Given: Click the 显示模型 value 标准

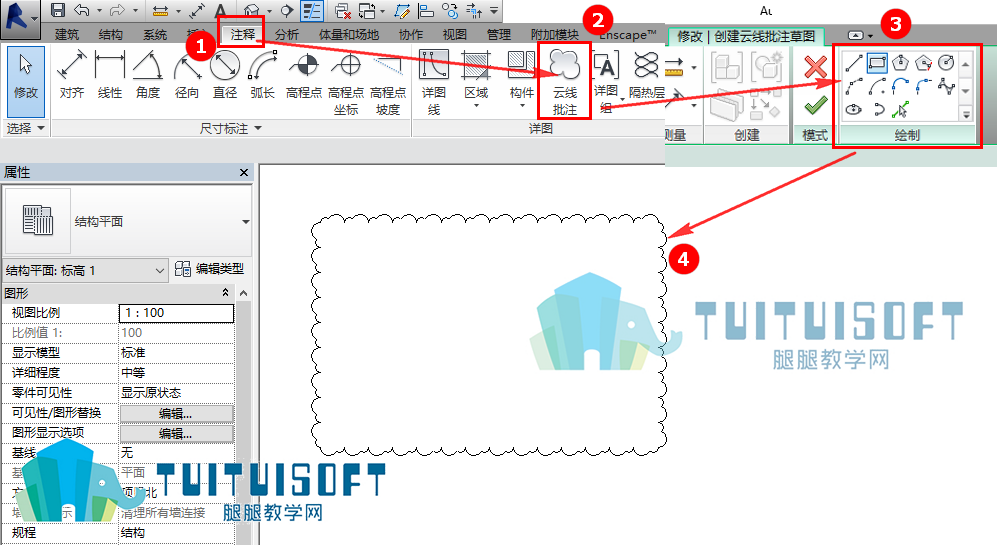Looking at the screenshot, I should click(x=176, y=353).
